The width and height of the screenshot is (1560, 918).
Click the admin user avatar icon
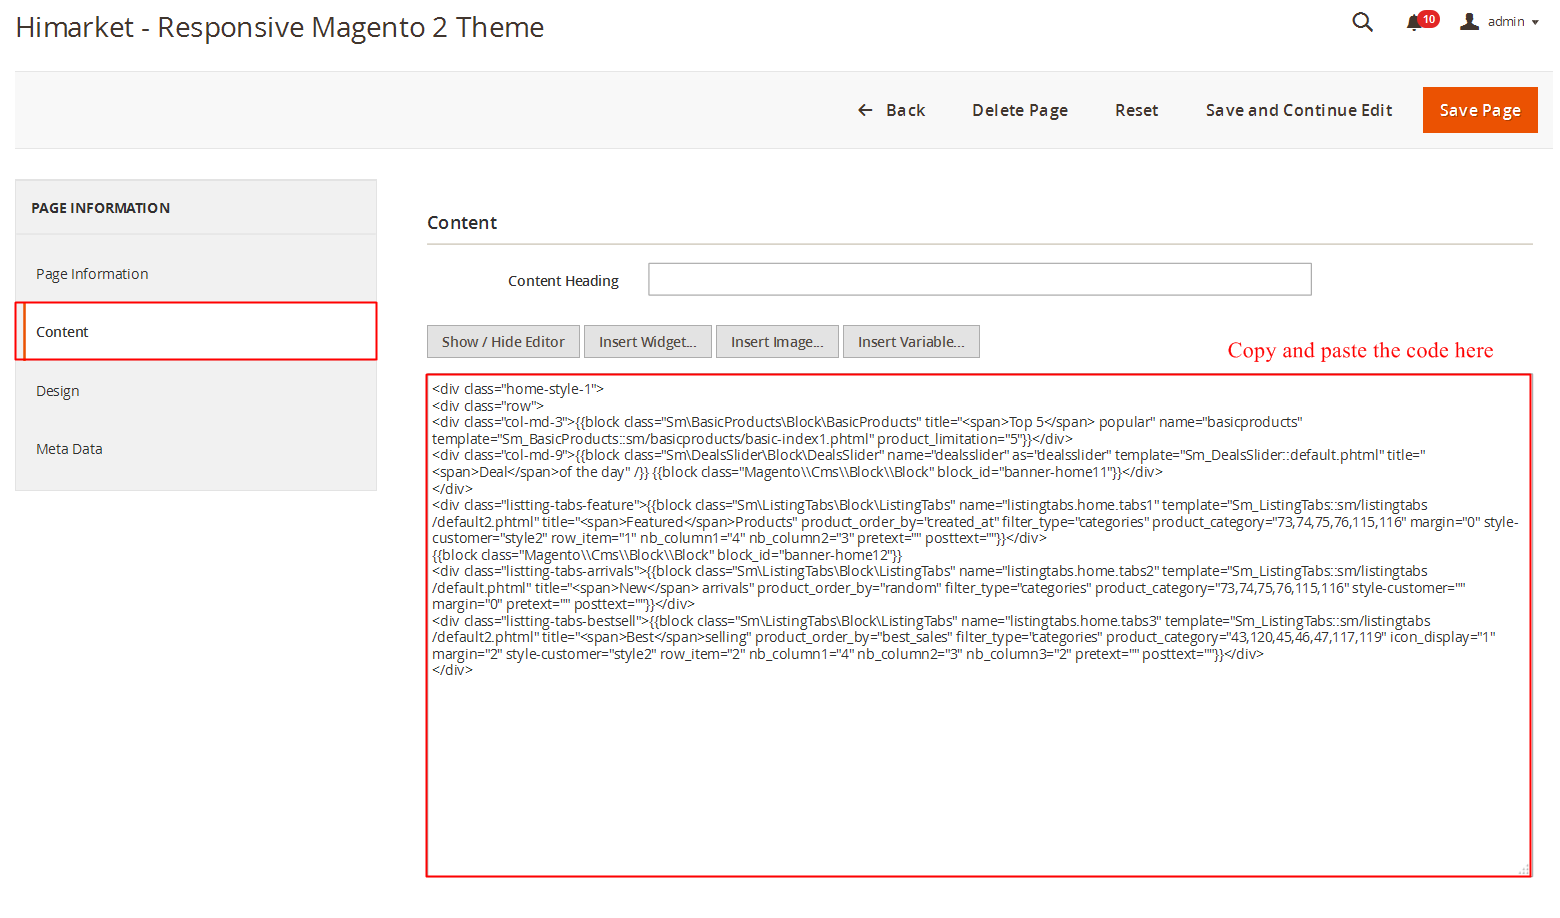[1469, 21]
